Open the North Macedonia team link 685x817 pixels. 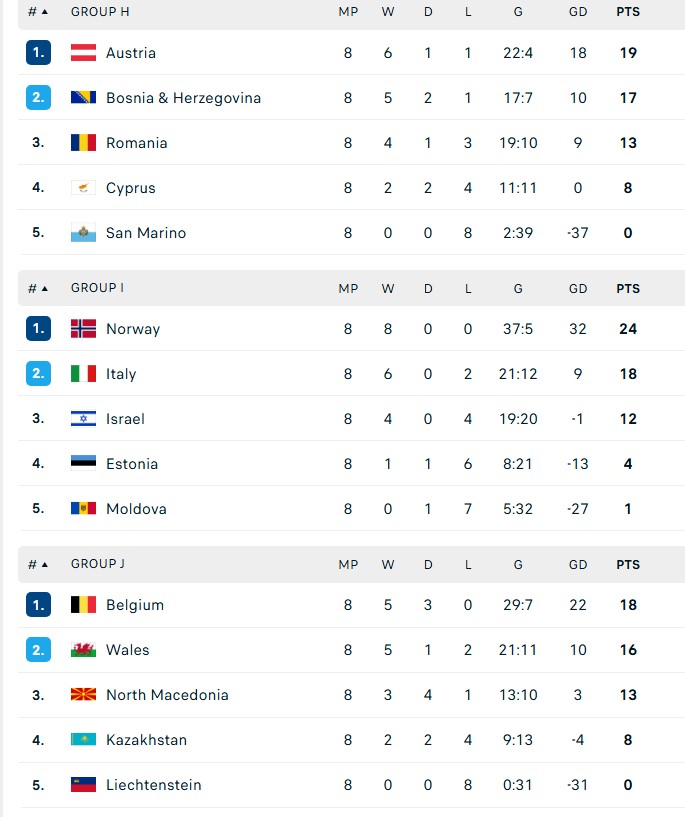[x=167, y=695]
